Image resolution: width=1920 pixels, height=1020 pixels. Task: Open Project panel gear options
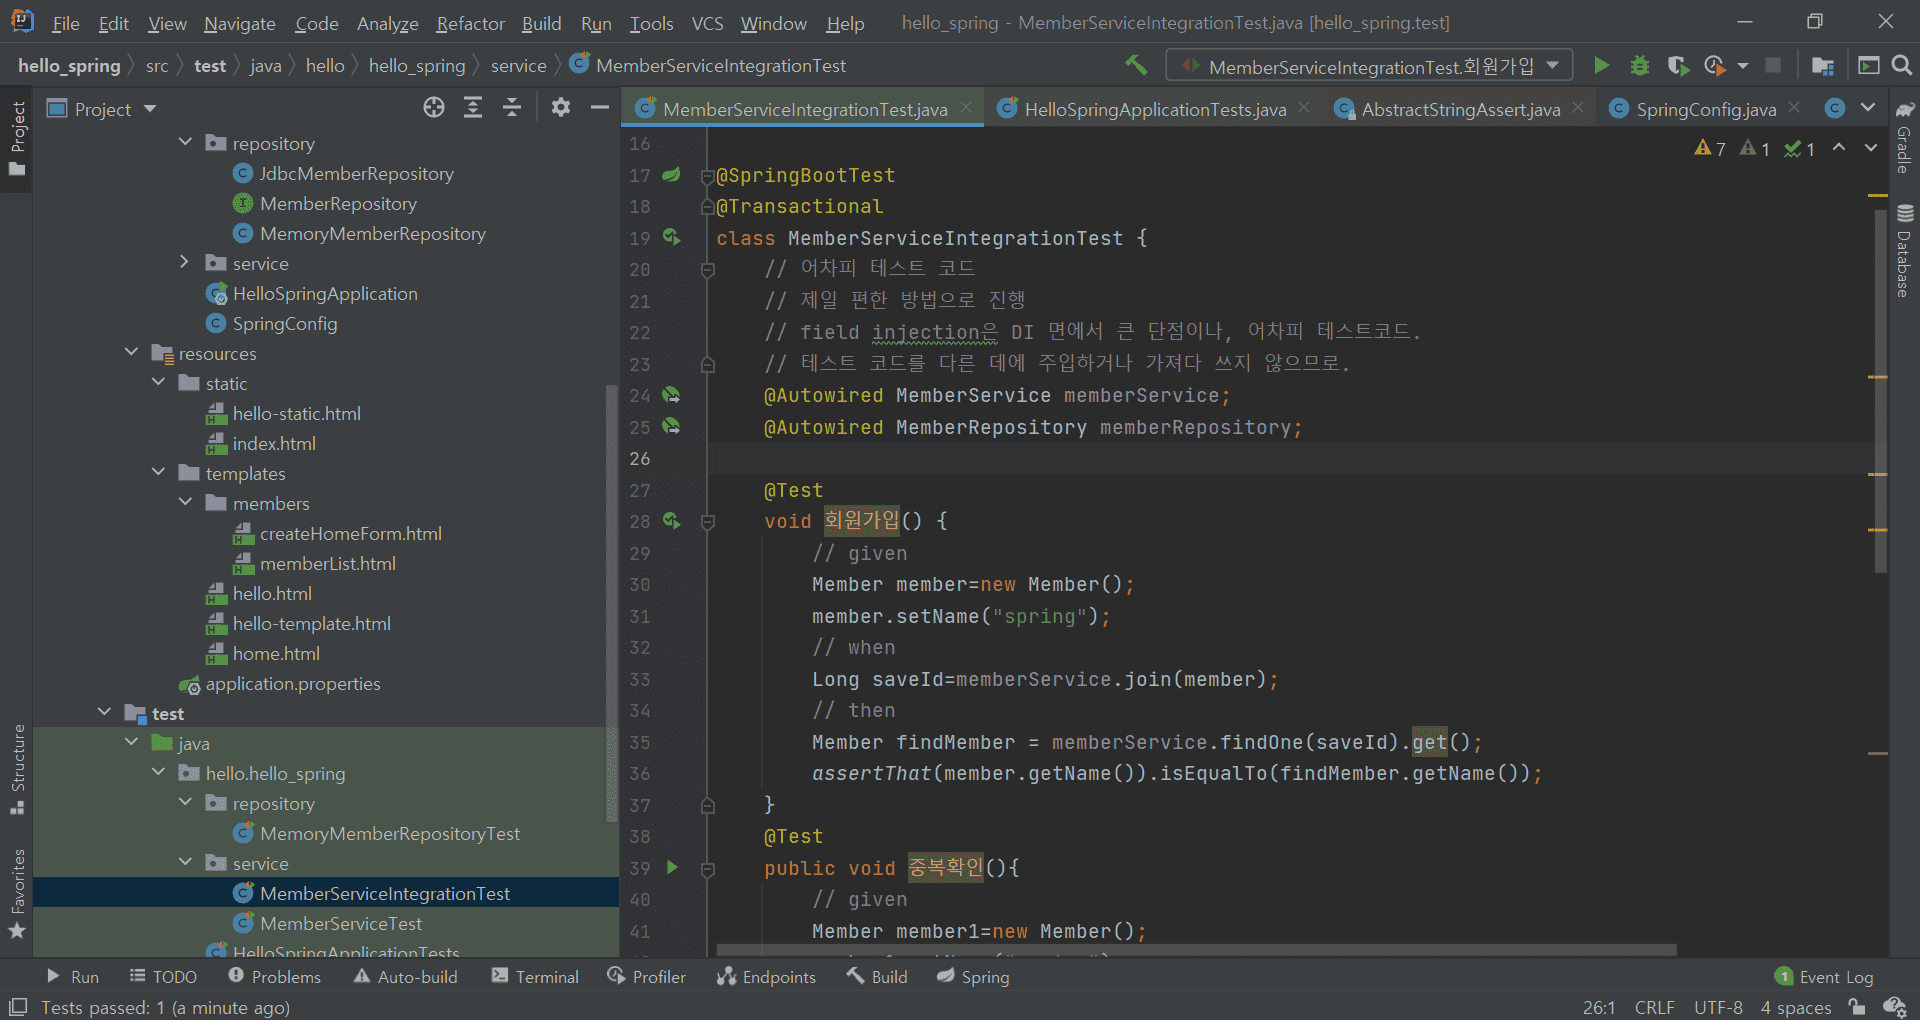coord(561,108)
